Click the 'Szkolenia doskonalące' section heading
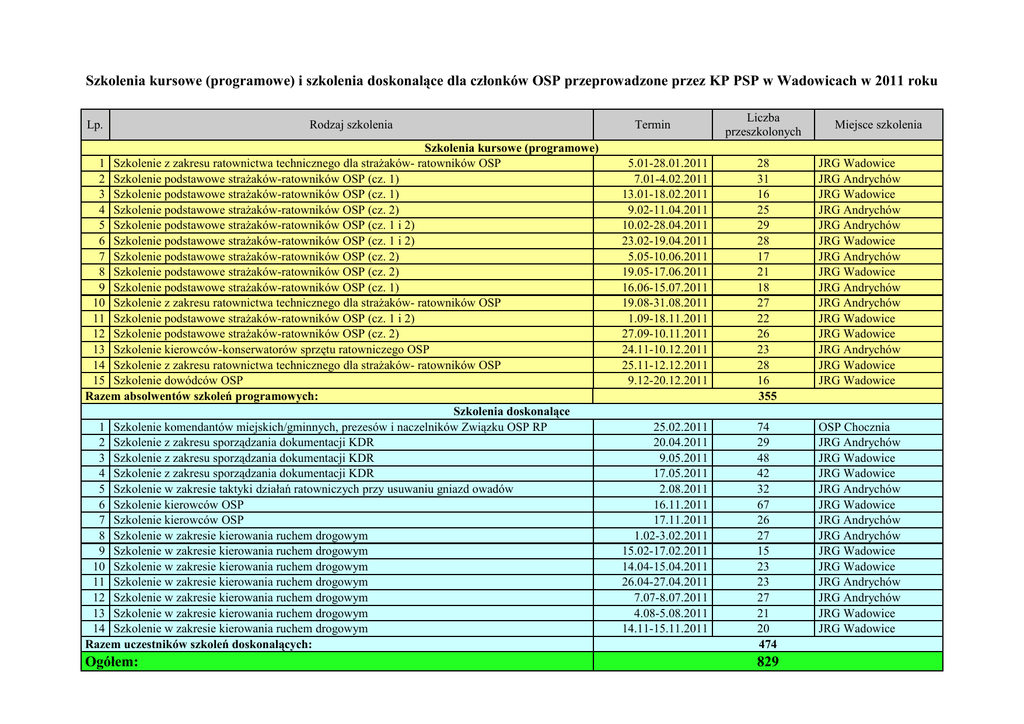Screen dimensions: 1024x724 click(x=511, y=412)
